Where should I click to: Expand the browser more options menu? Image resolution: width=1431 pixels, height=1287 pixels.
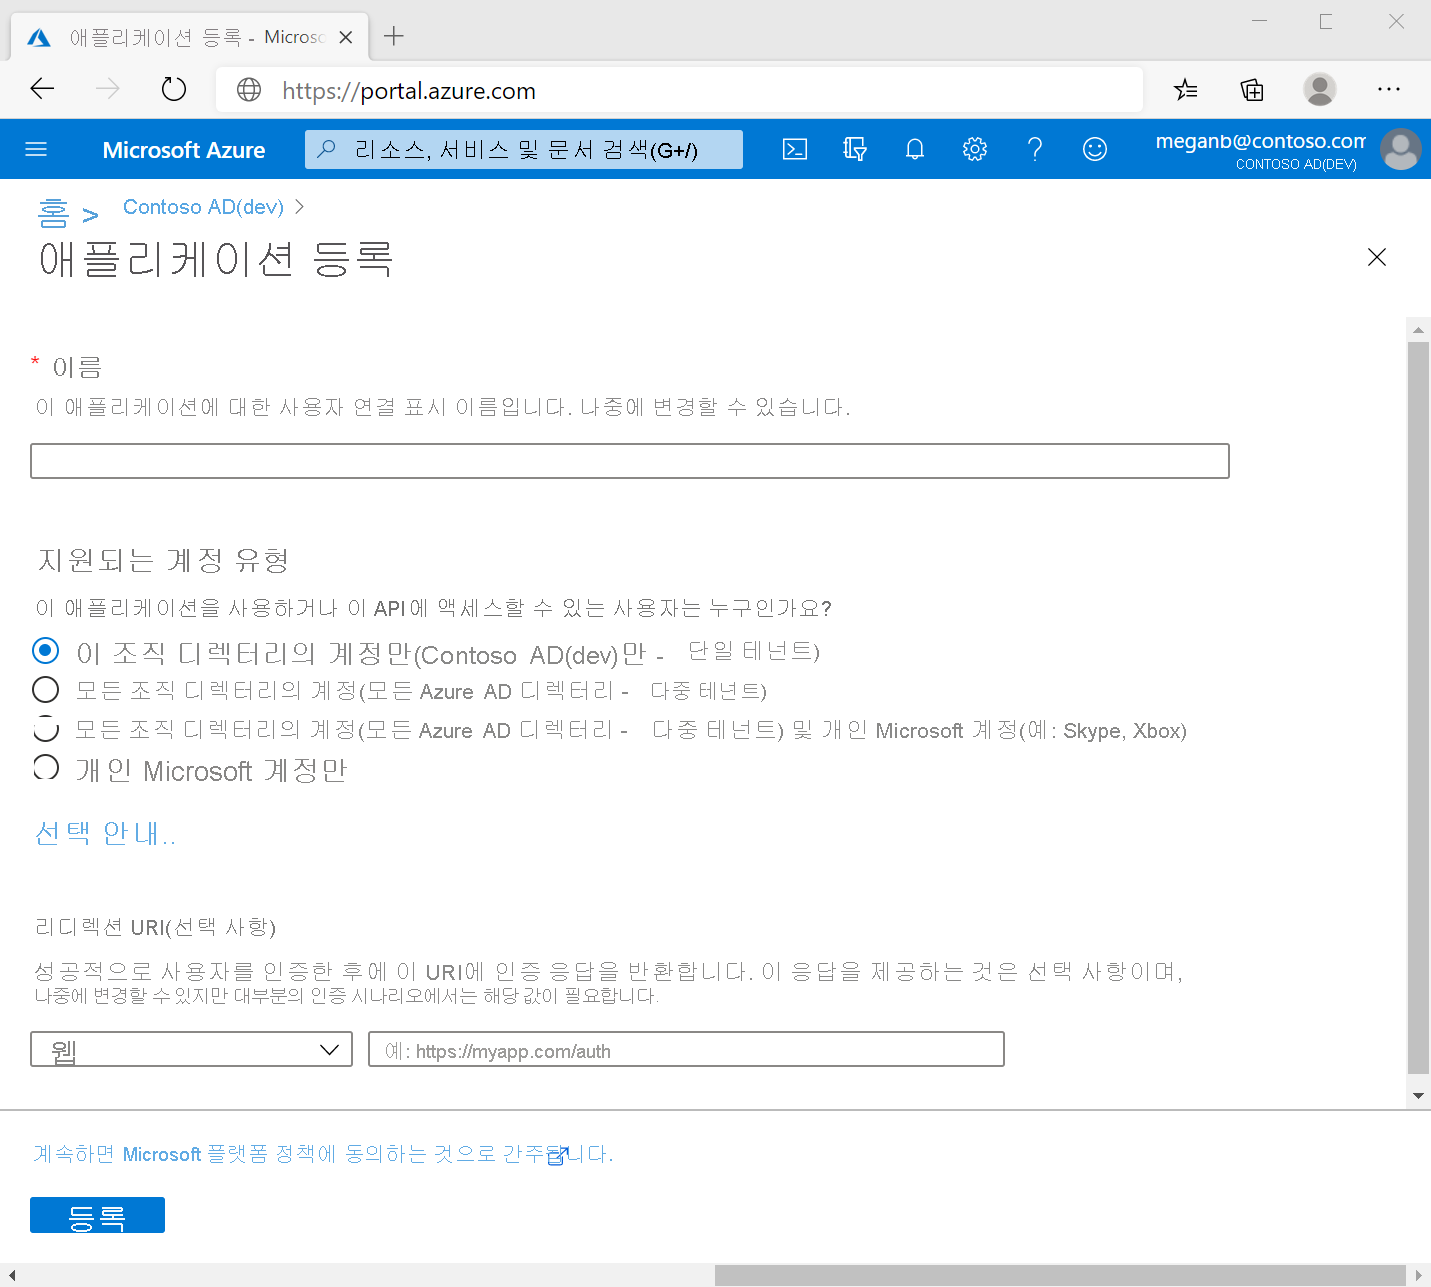[x=1389, y=89]
